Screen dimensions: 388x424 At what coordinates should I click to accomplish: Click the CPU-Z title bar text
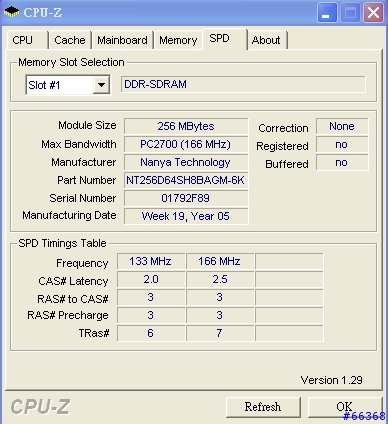42,13
